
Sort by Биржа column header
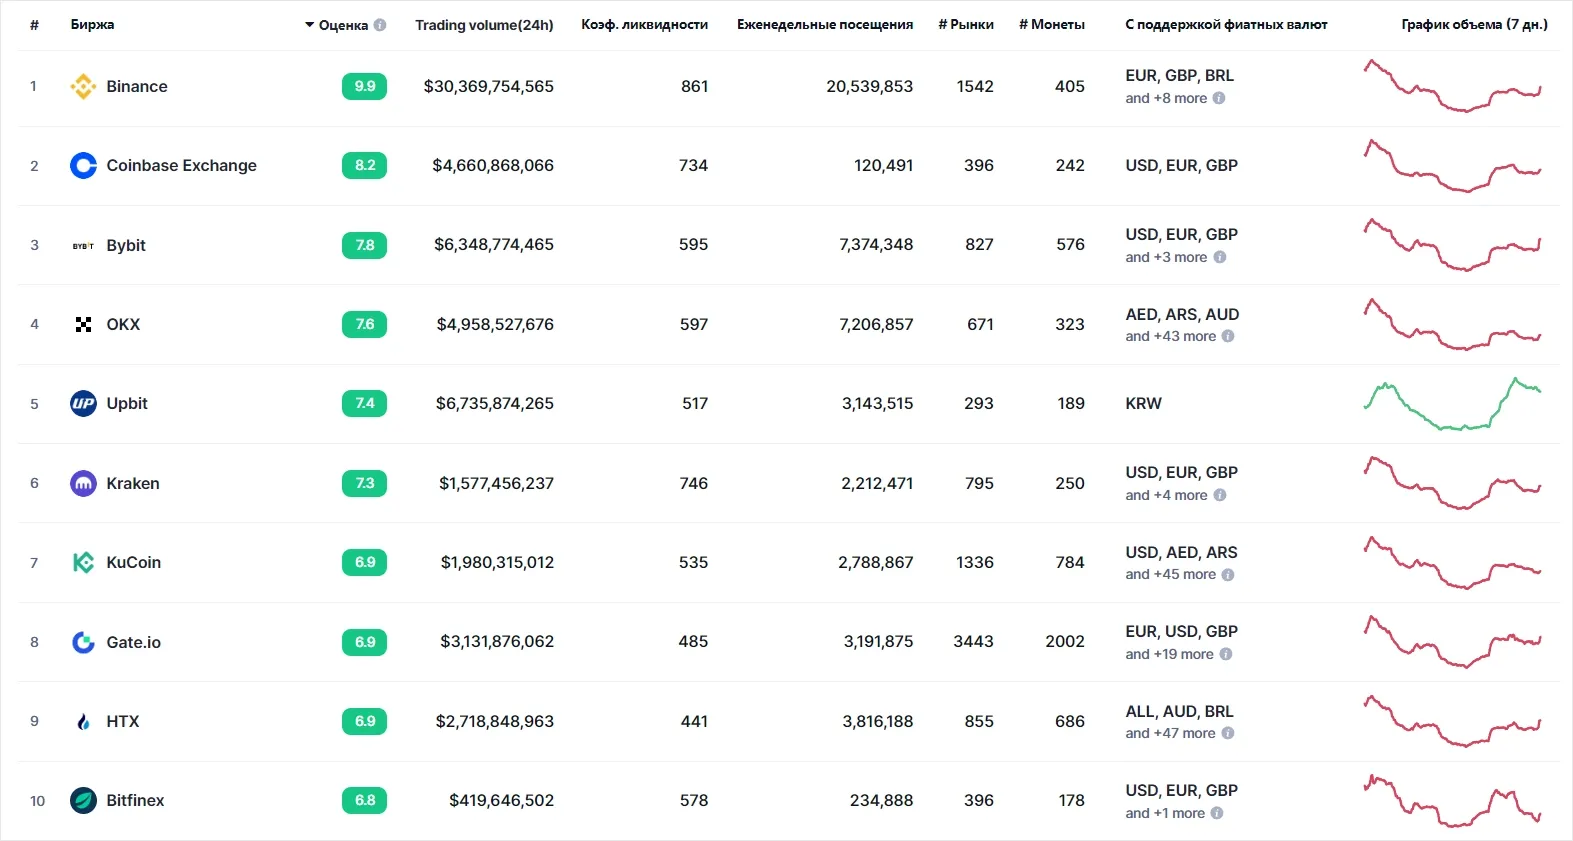tap(92, 25)
